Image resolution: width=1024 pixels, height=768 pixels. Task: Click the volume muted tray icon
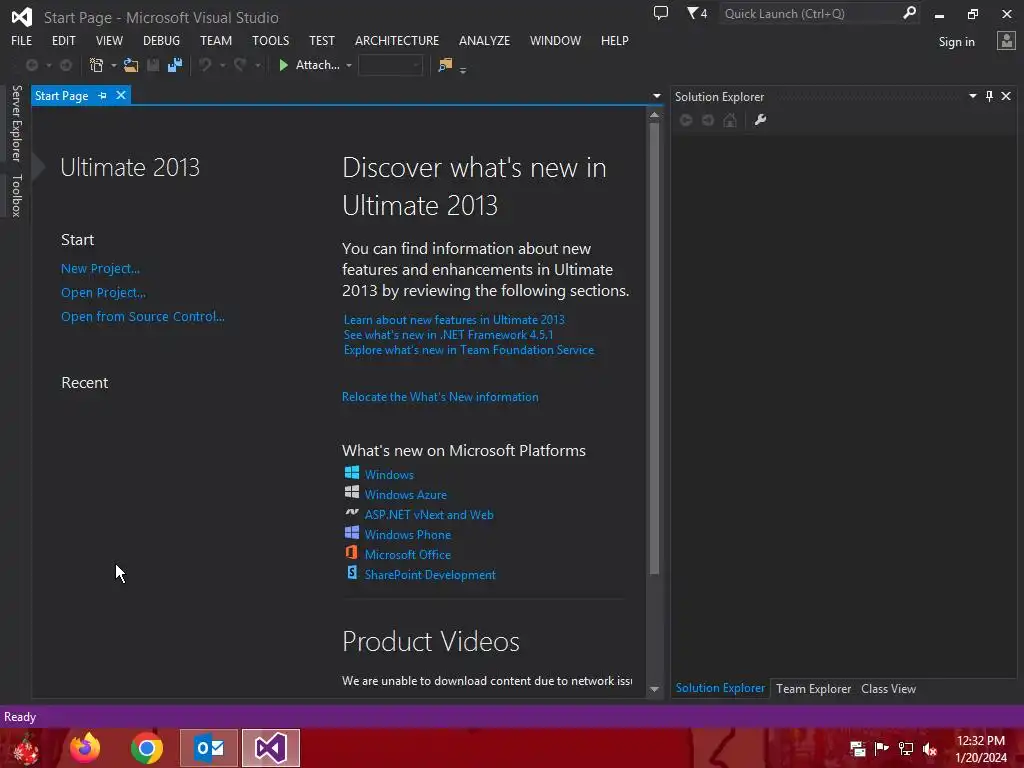point(930,749)
